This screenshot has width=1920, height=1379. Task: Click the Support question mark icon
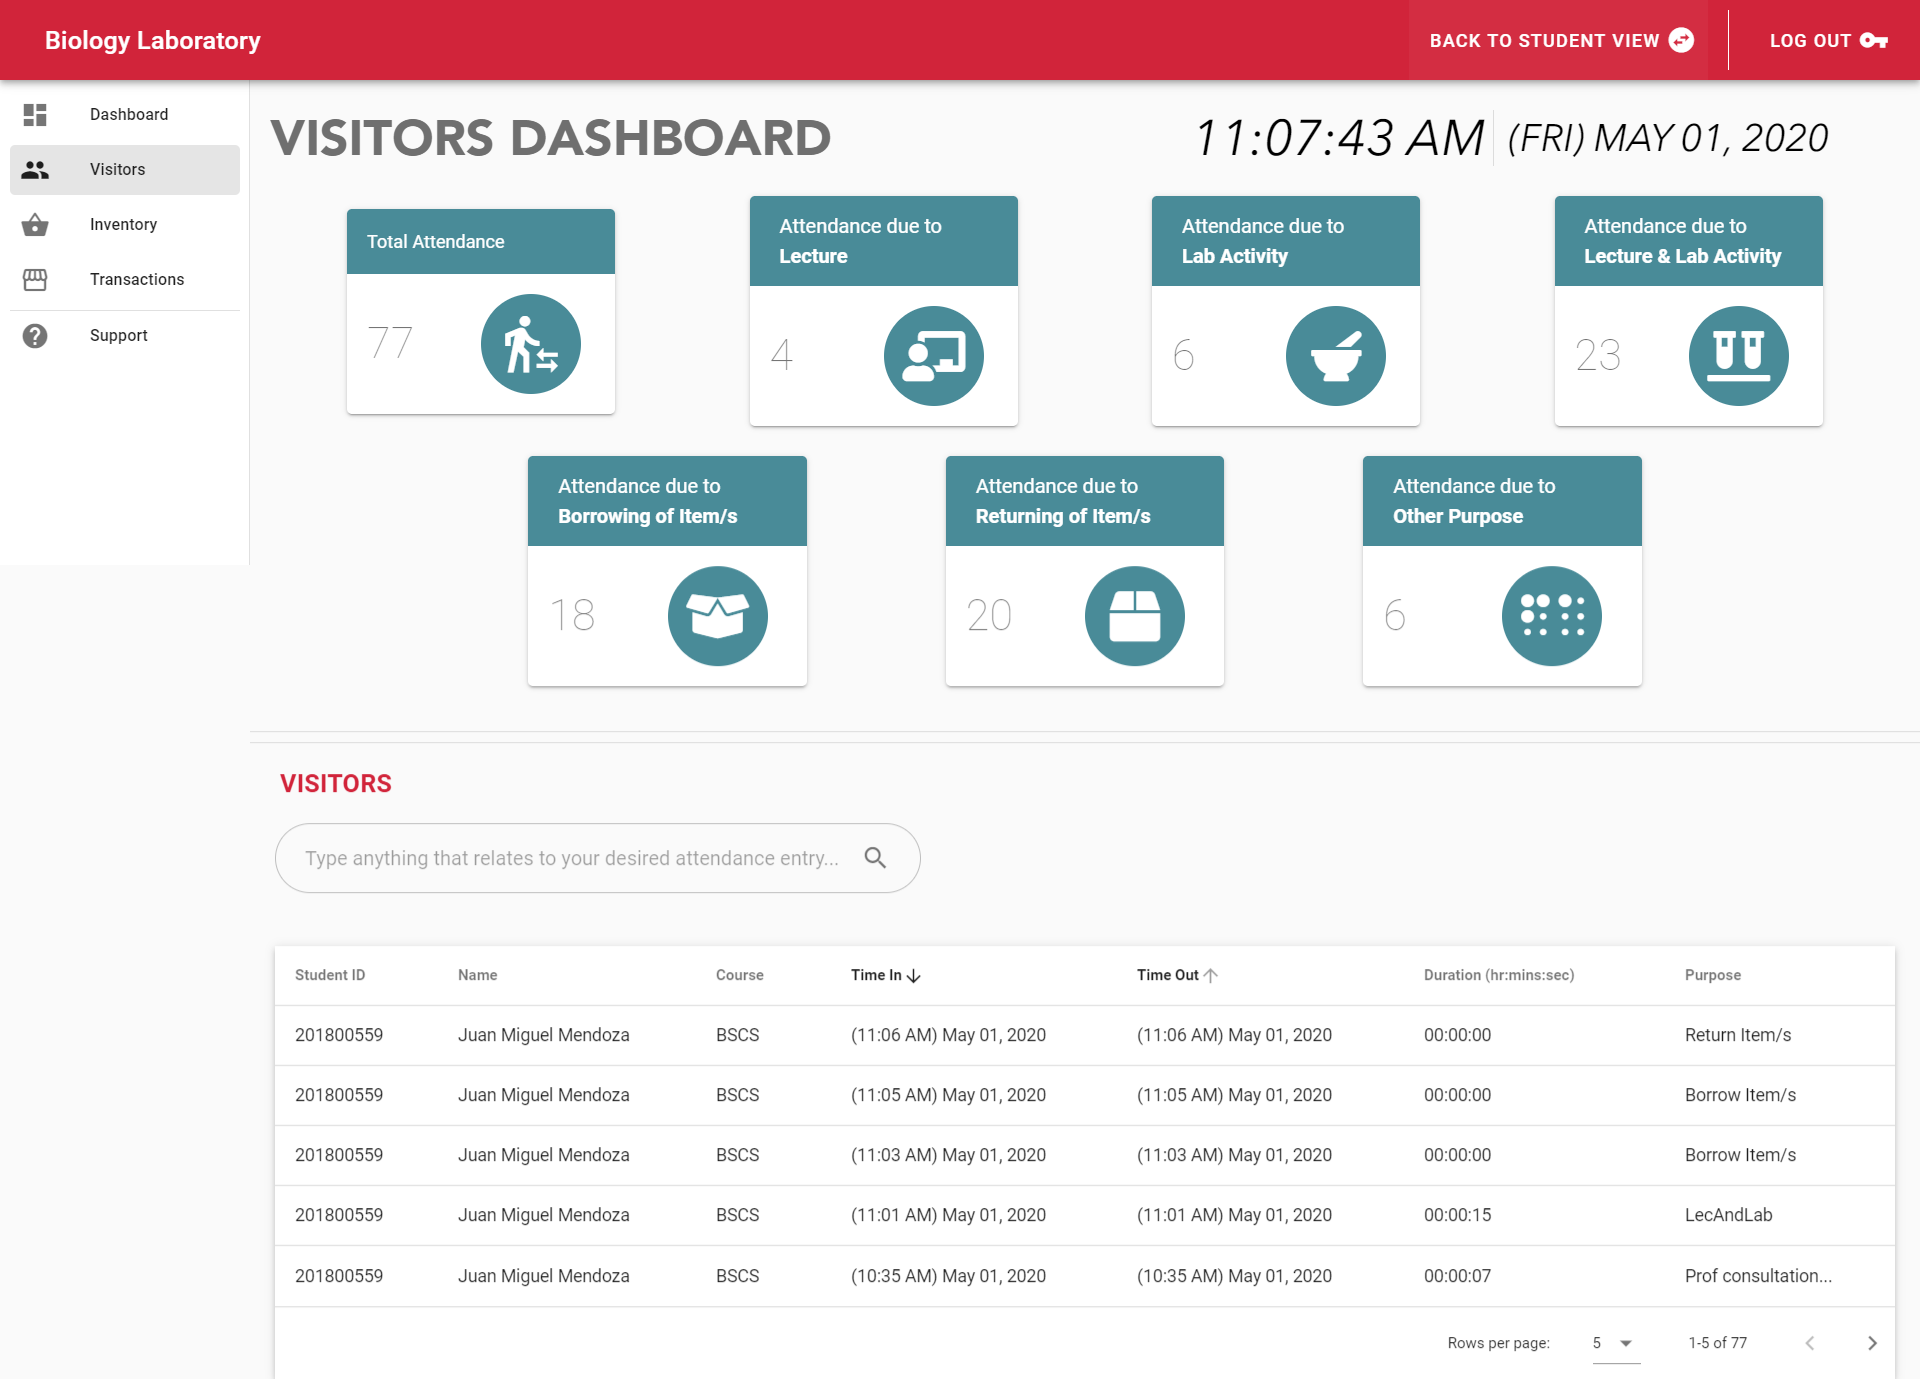click(35, 336)
